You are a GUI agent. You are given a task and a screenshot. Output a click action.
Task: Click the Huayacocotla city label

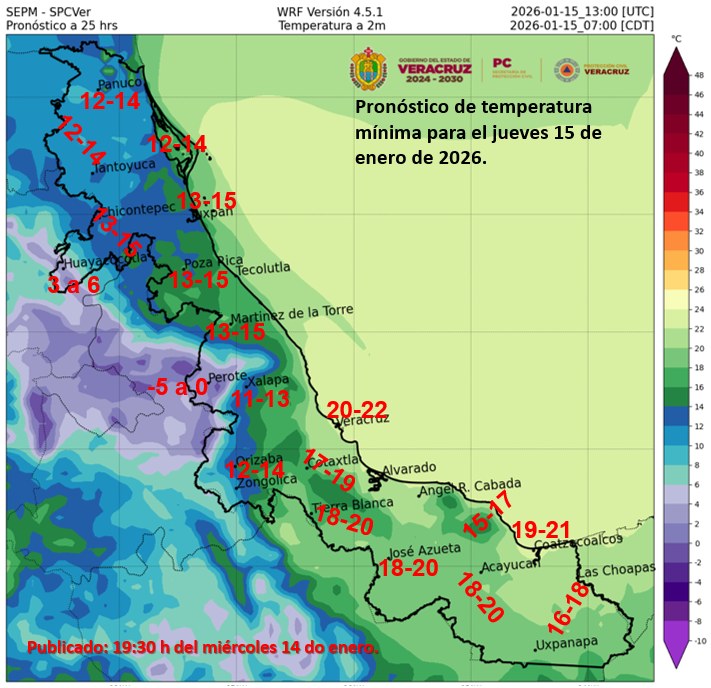pos(106,261)
